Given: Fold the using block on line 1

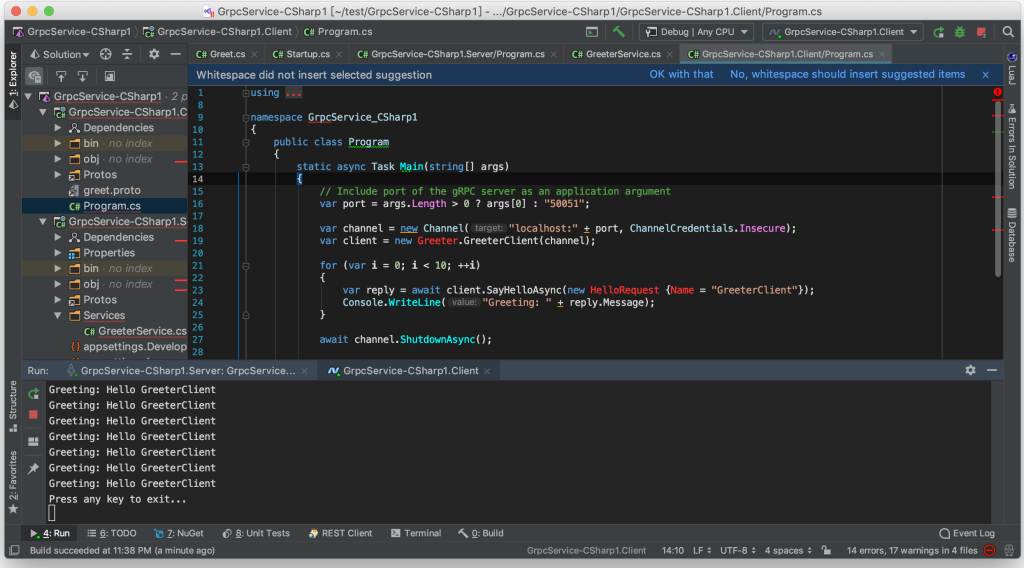Looking at the screenshot, I should coord(246,93).
